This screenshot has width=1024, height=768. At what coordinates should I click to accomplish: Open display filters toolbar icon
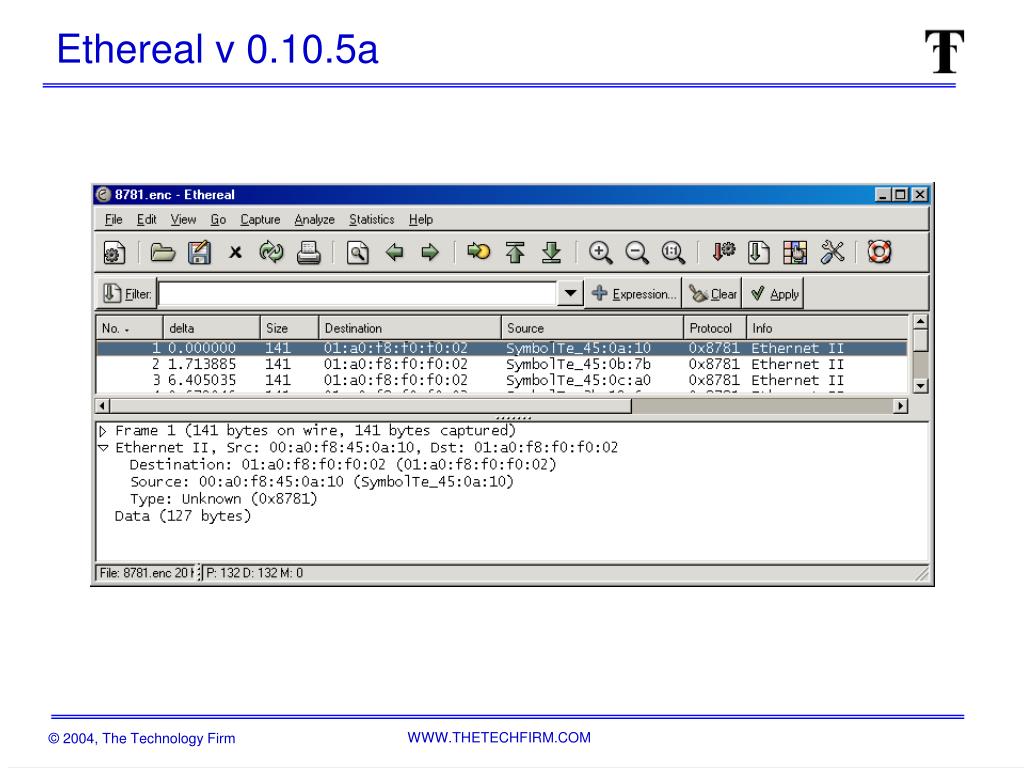tap(758, 253)
